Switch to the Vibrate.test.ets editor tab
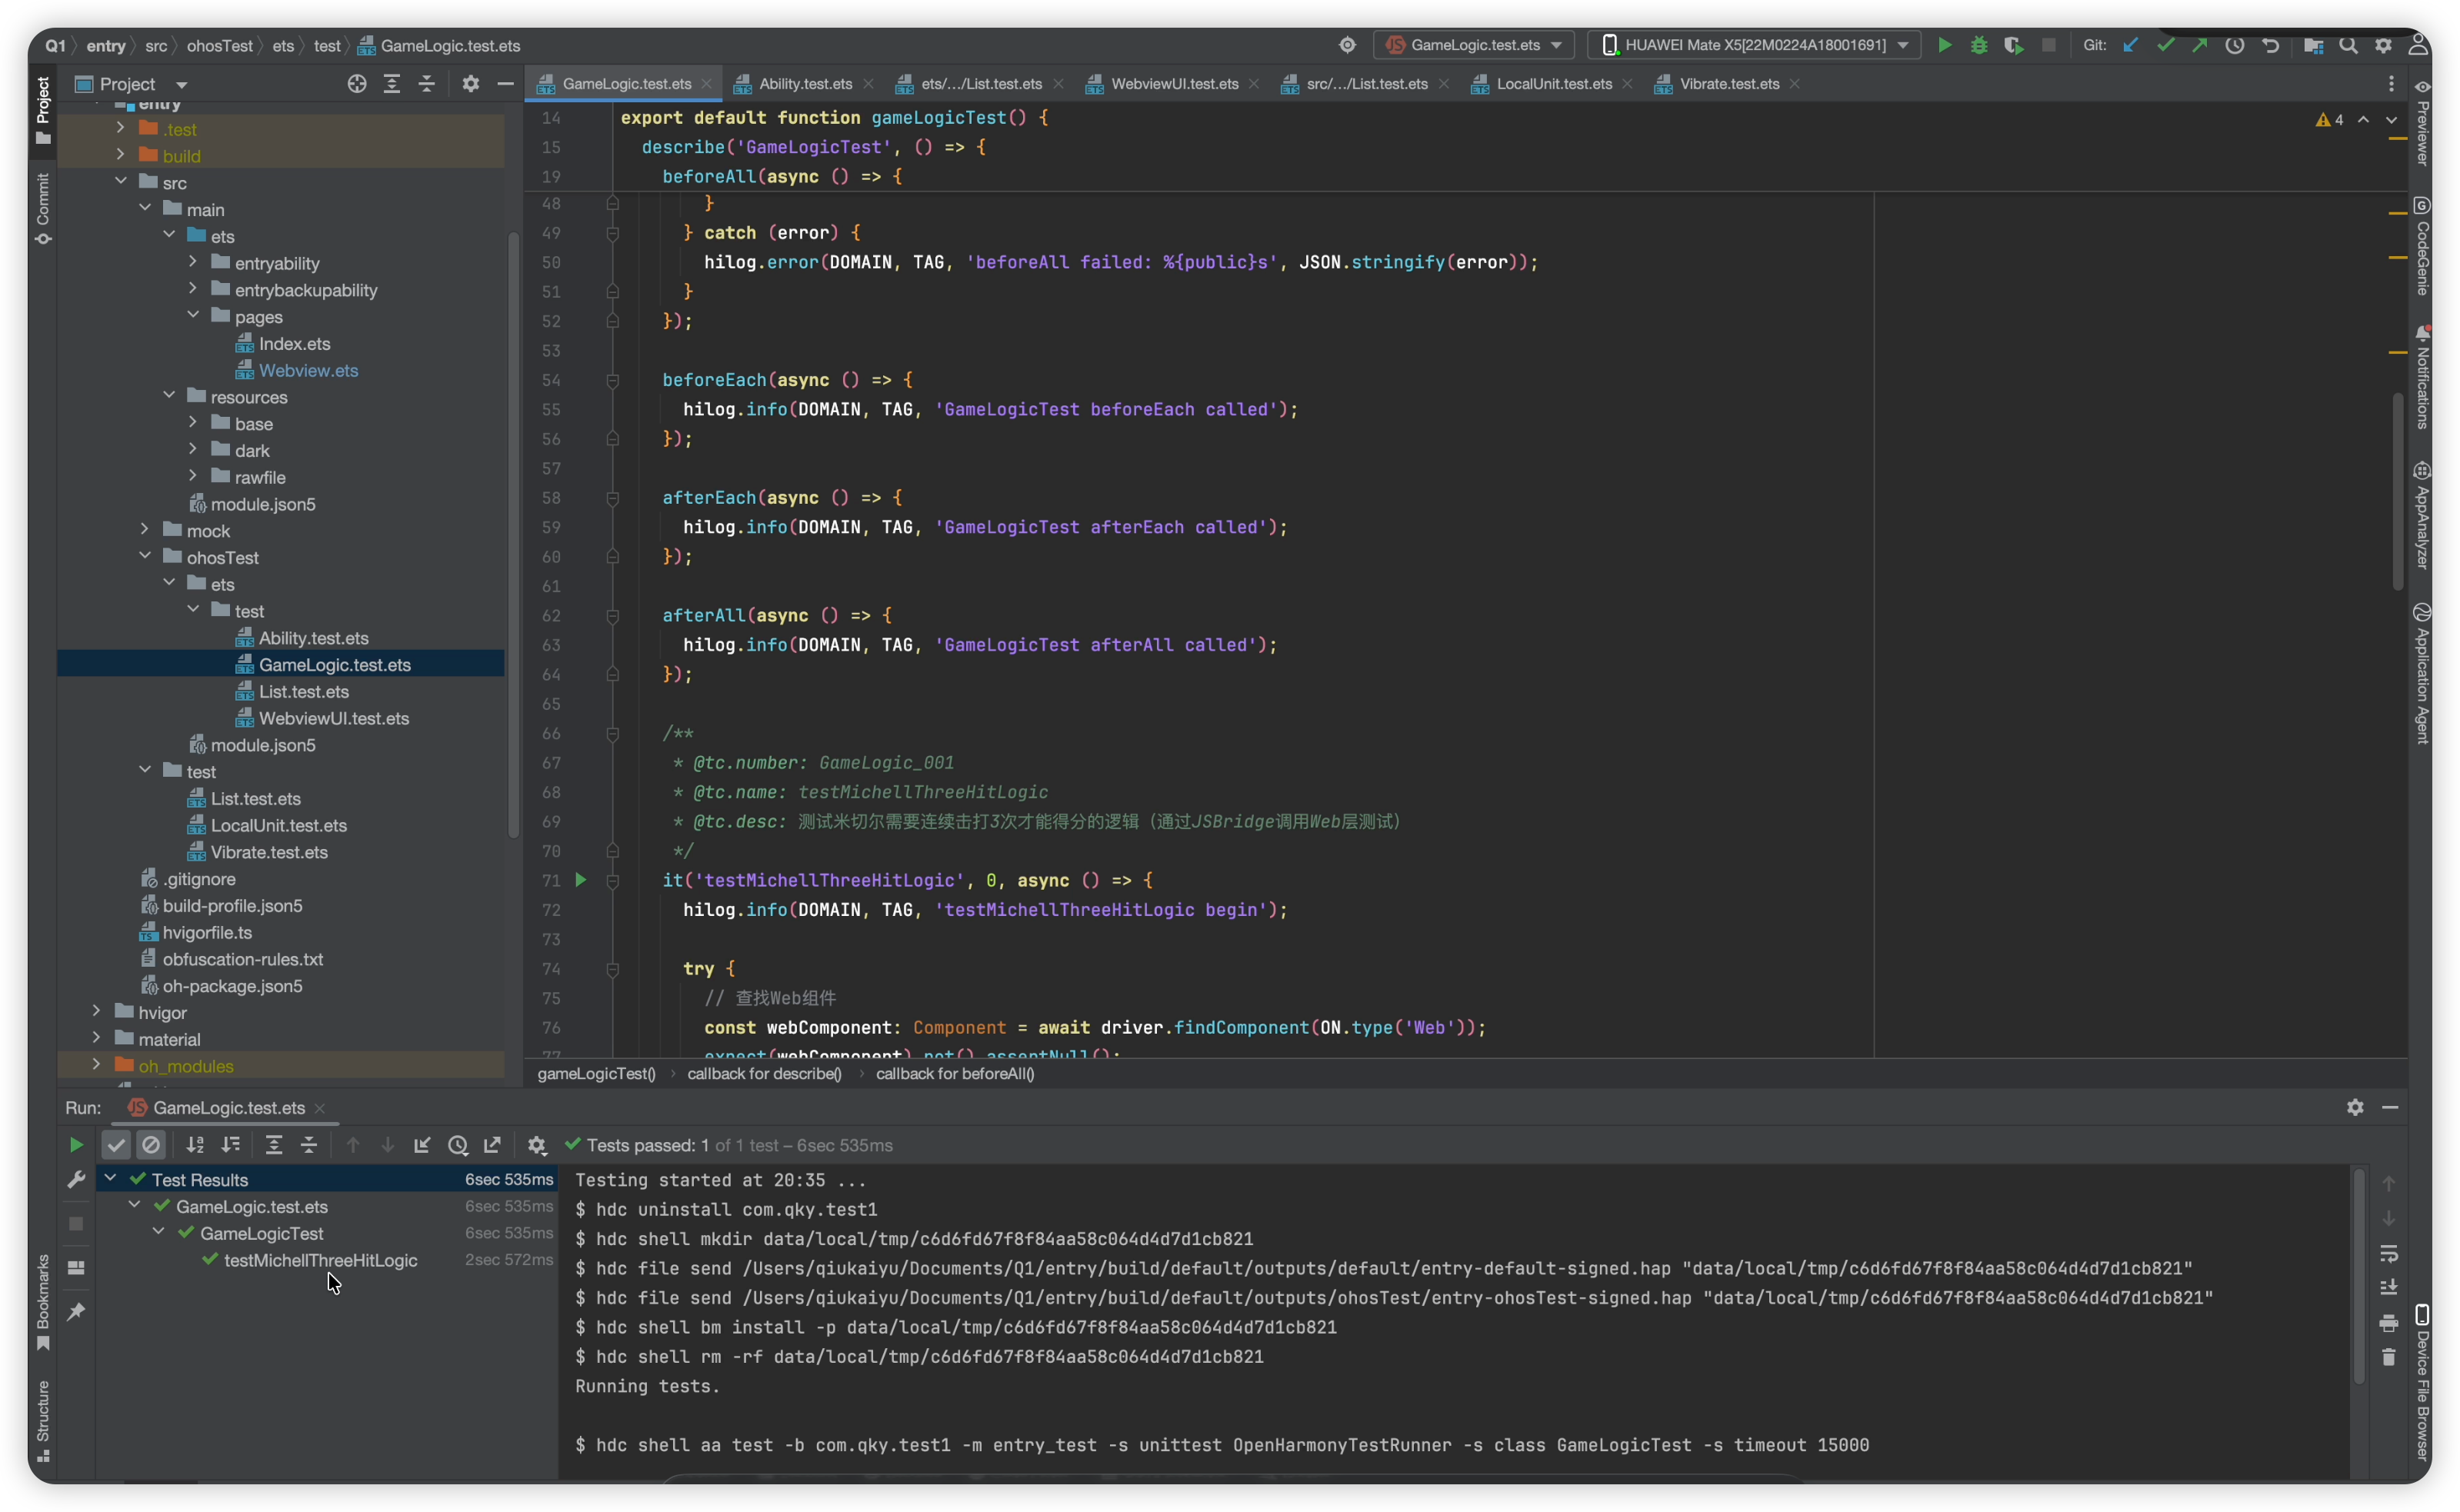 point(1729,84)
